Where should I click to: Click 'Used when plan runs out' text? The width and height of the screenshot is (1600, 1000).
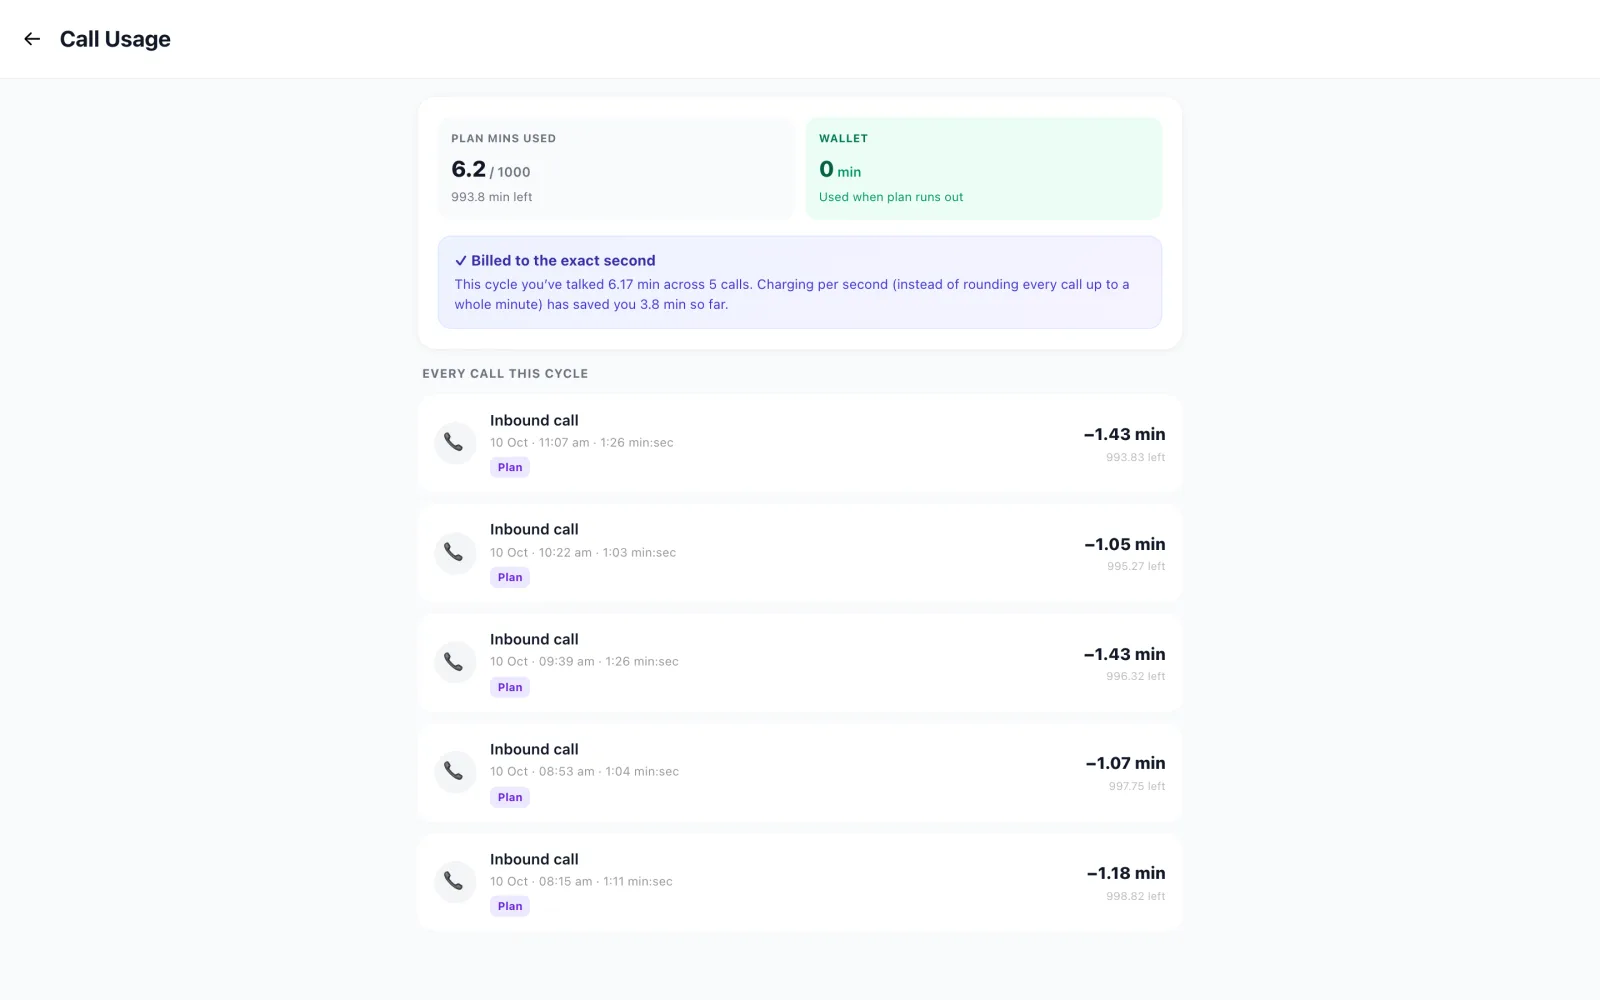(891, 197)
